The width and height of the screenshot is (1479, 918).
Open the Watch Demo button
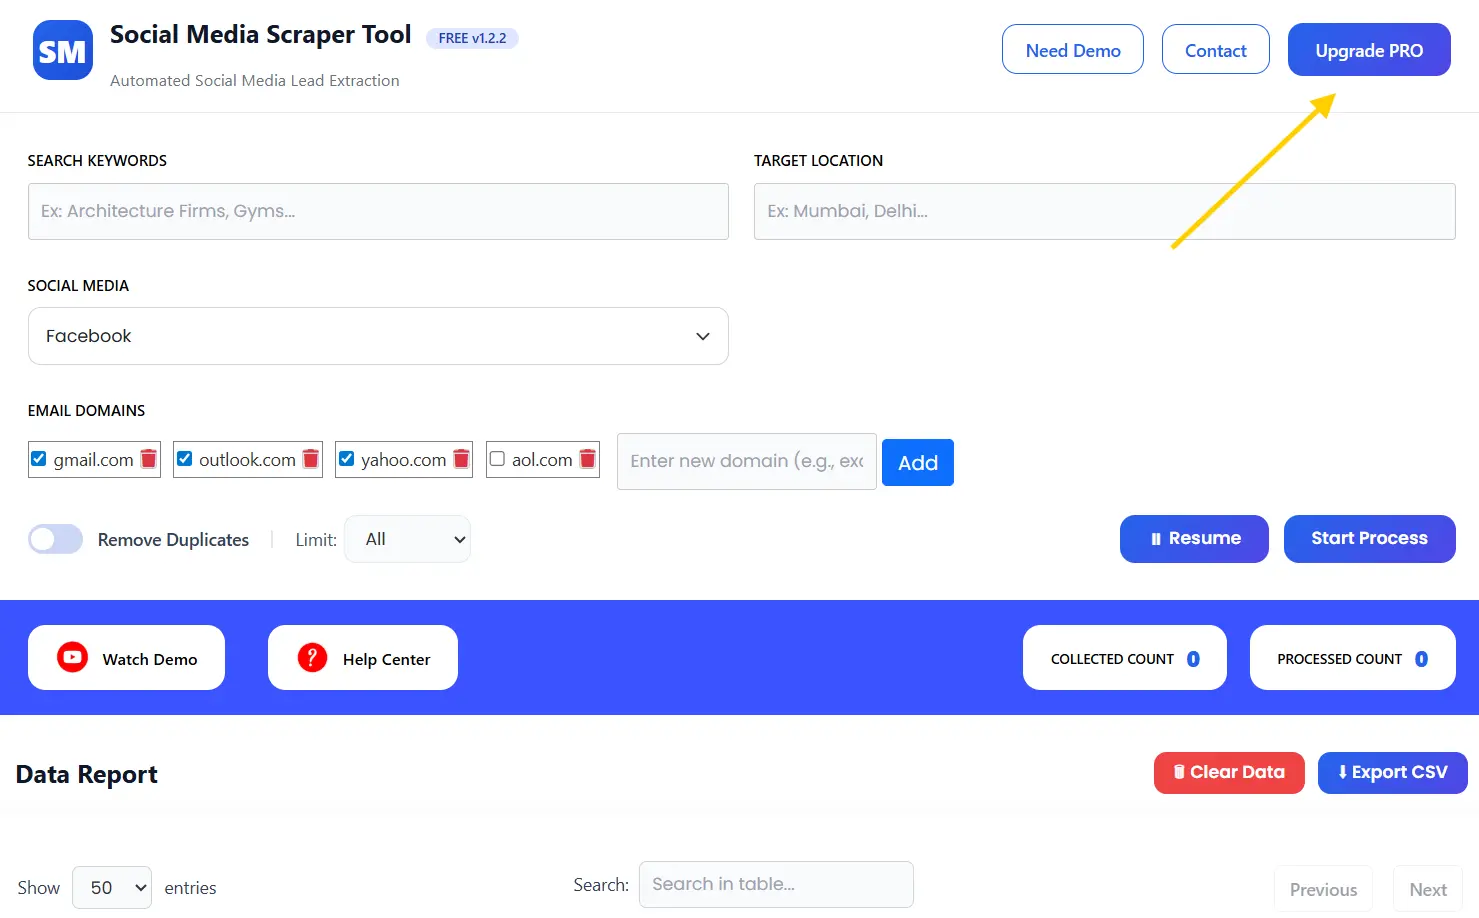(x=126, y=658)
